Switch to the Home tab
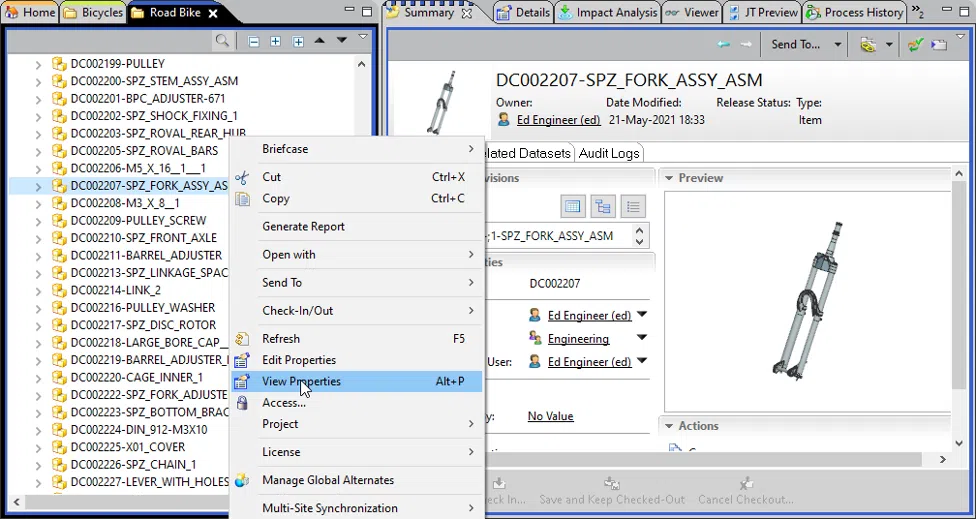 click(30, 12)
